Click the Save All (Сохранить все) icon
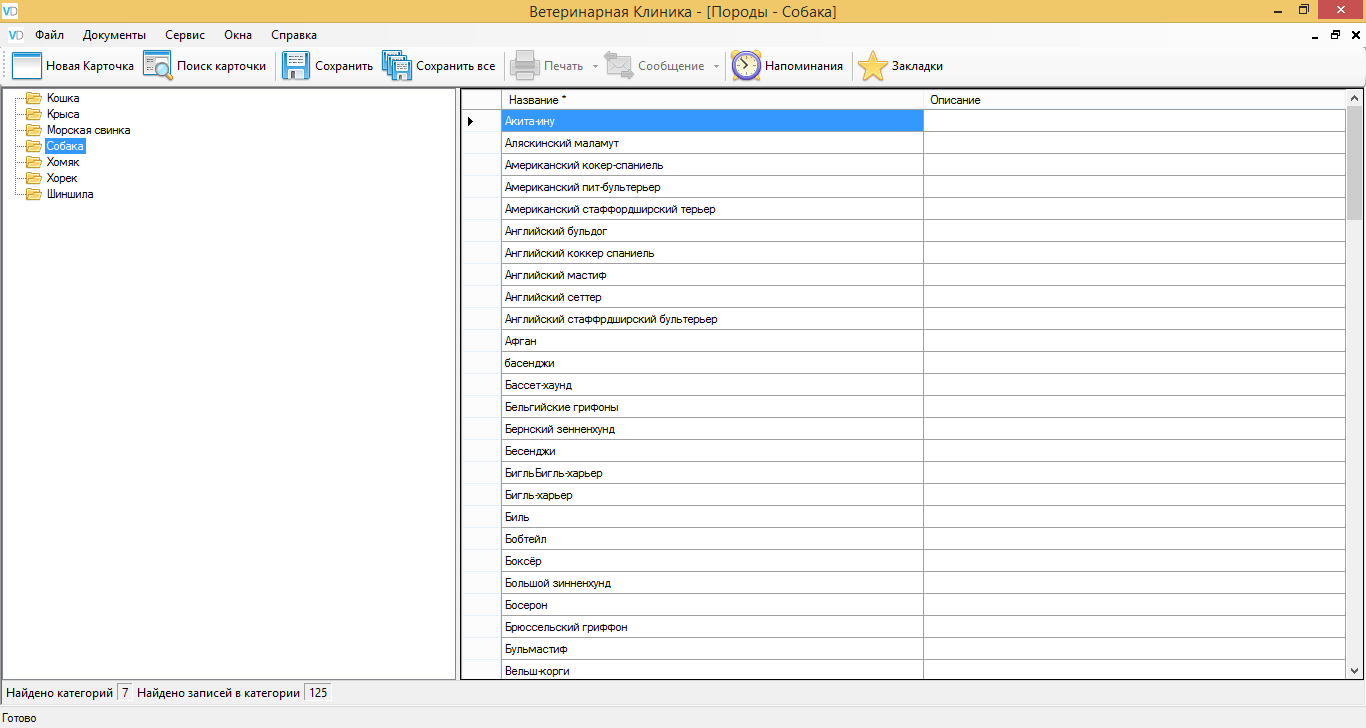This screenshot has height=728, width=1366. [x=397, y=66]
